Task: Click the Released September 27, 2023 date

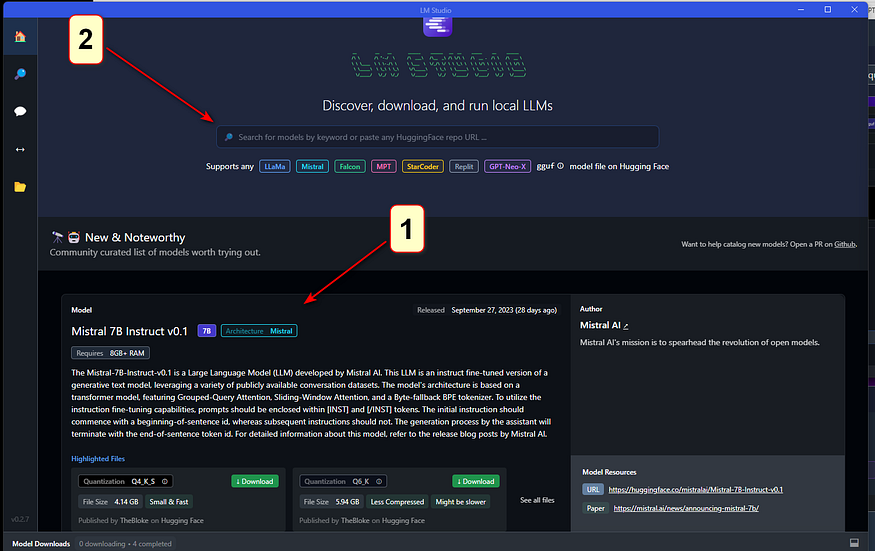Action: click(486, 310)
